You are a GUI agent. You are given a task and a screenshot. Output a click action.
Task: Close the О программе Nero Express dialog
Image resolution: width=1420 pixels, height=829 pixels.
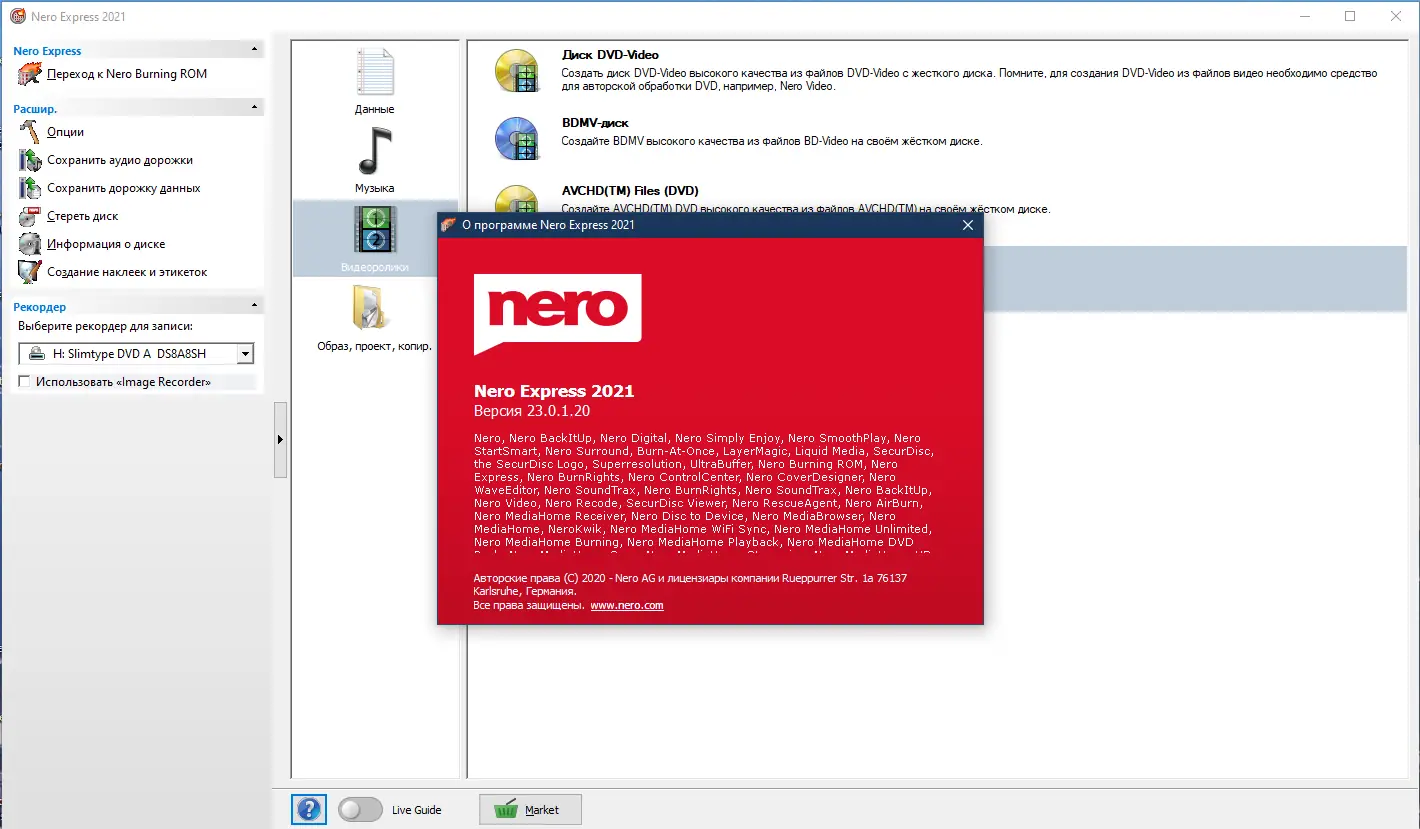[x=967, y=225]
